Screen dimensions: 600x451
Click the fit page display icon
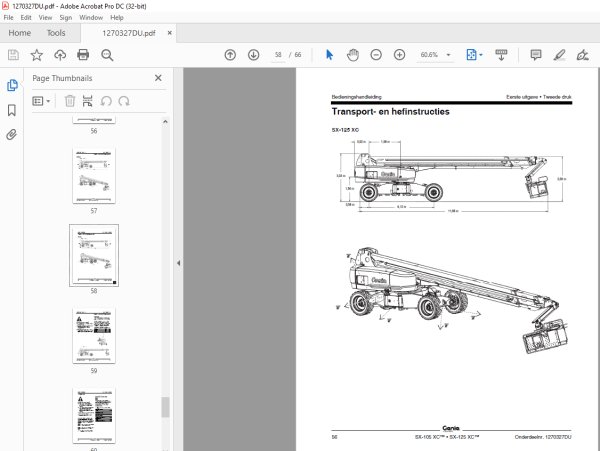click(471, 55)
